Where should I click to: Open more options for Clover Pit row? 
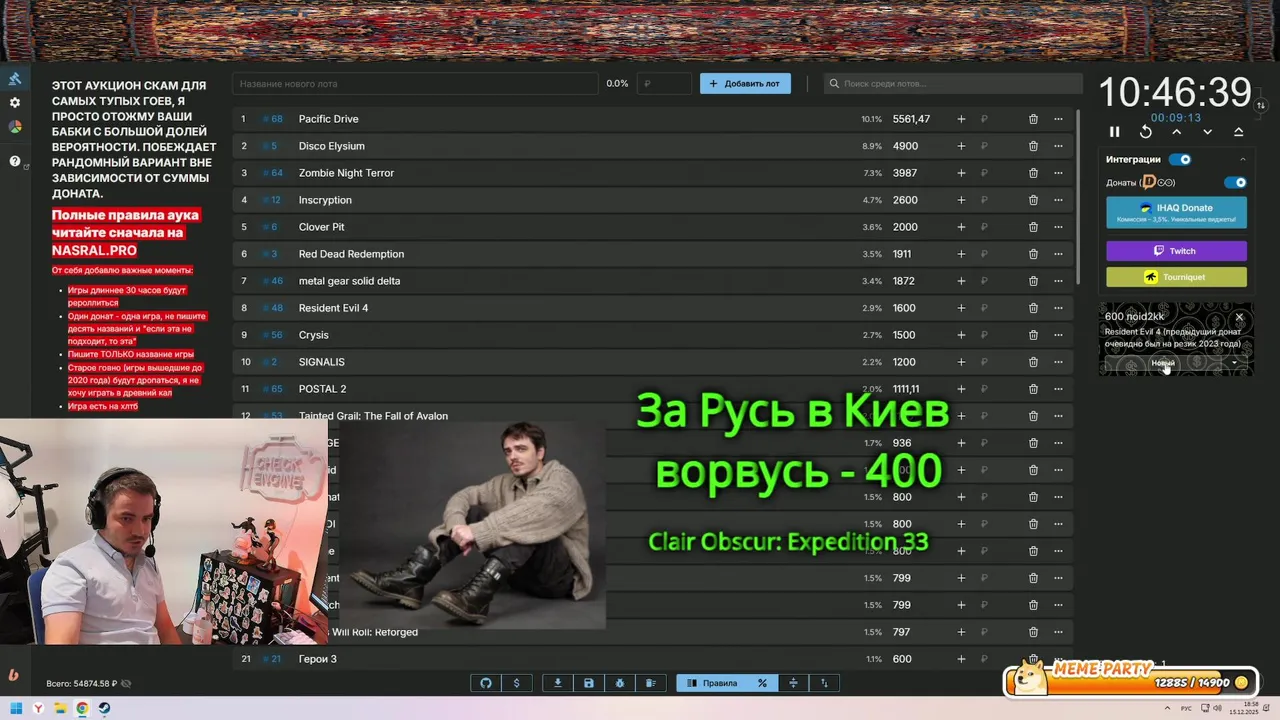(1058, 227)
